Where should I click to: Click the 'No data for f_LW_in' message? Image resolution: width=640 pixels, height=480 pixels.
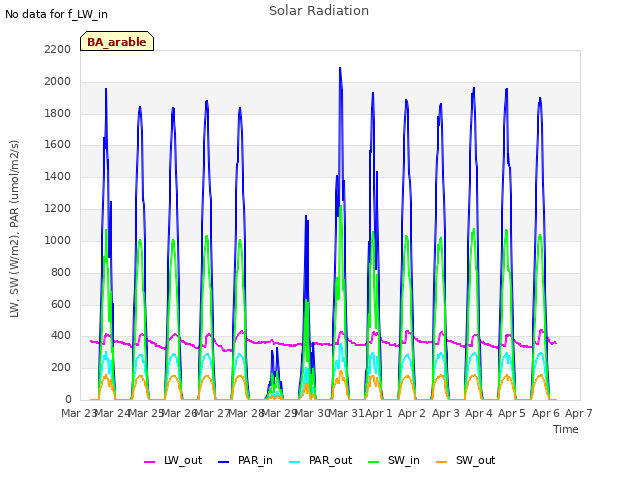coord(56,14)
